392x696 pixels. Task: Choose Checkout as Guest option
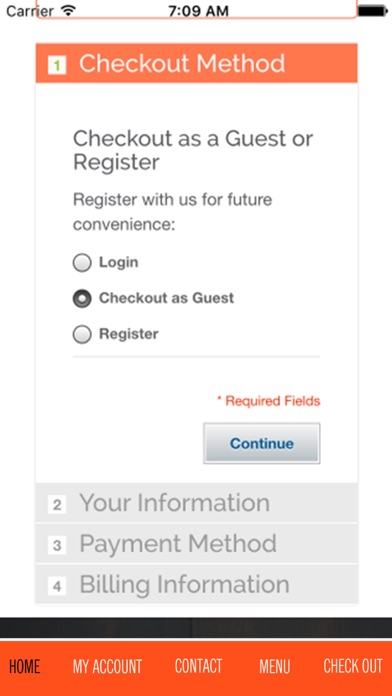pos(82,298)
